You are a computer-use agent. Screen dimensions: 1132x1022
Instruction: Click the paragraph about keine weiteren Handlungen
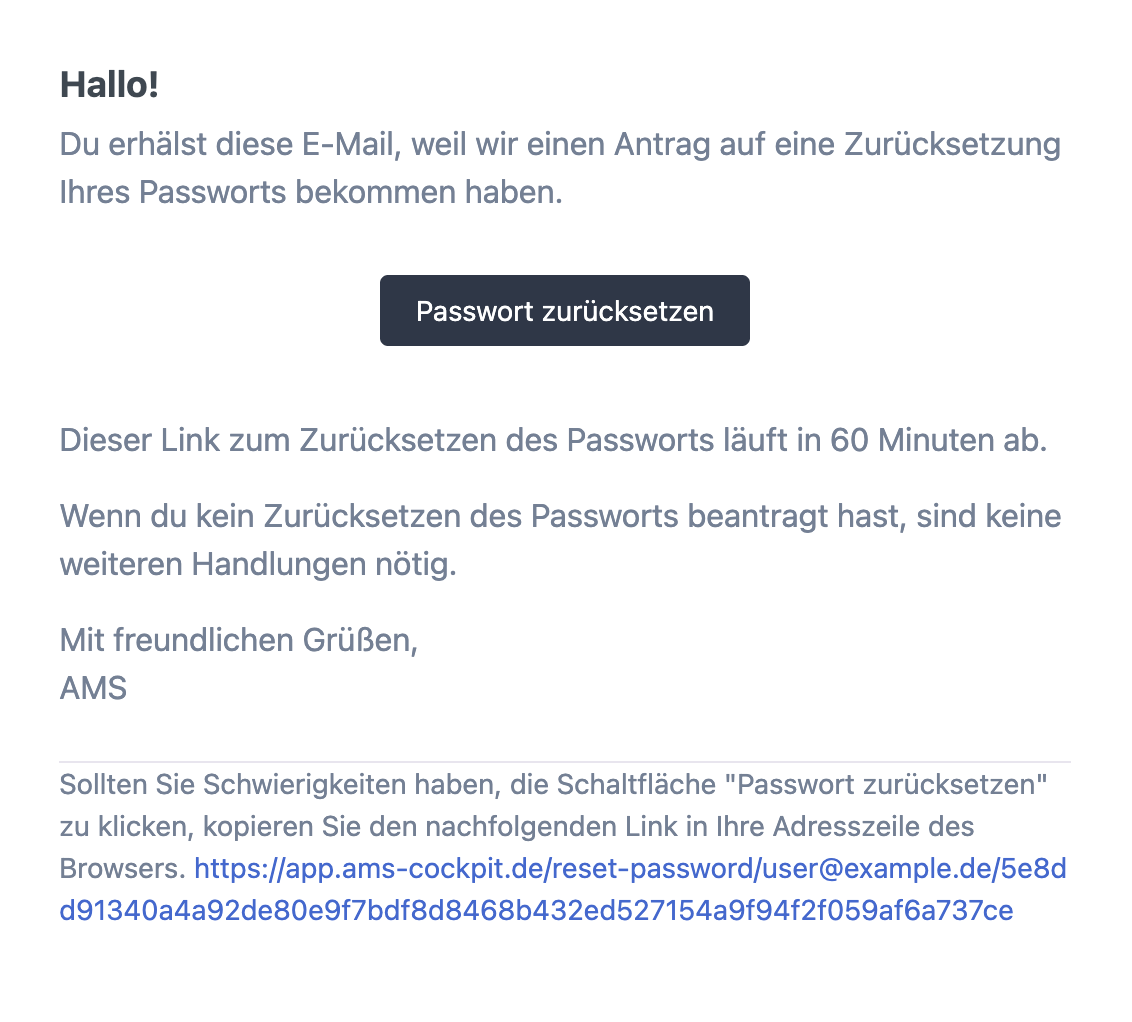(560, 539)
